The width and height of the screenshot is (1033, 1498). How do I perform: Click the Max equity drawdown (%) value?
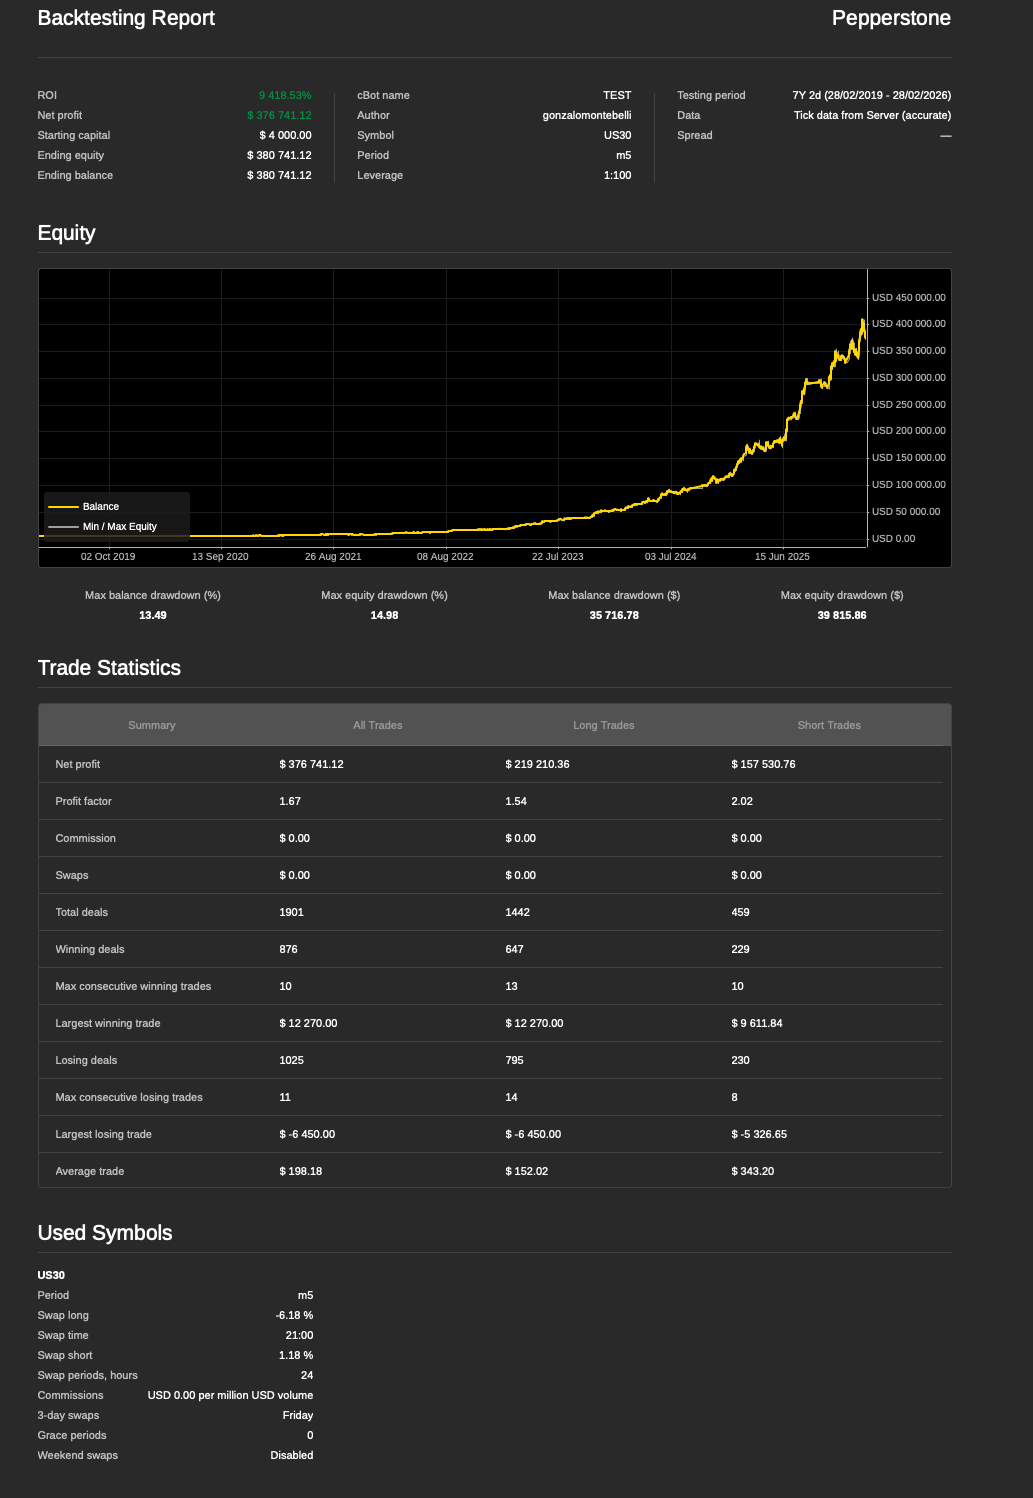384,615
